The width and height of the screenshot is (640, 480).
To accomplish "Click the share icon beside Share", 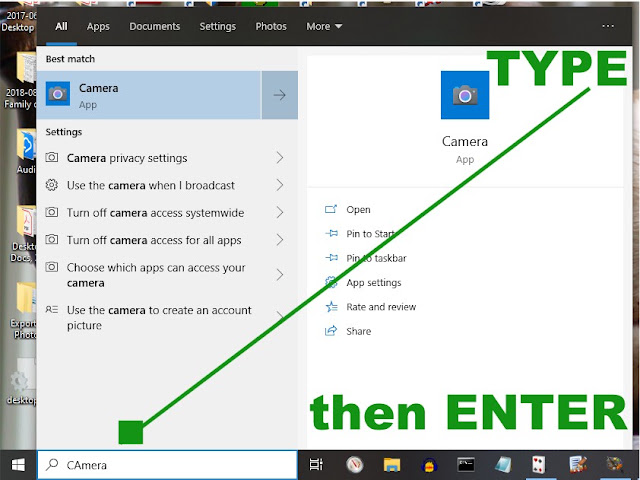I will 331,331.
